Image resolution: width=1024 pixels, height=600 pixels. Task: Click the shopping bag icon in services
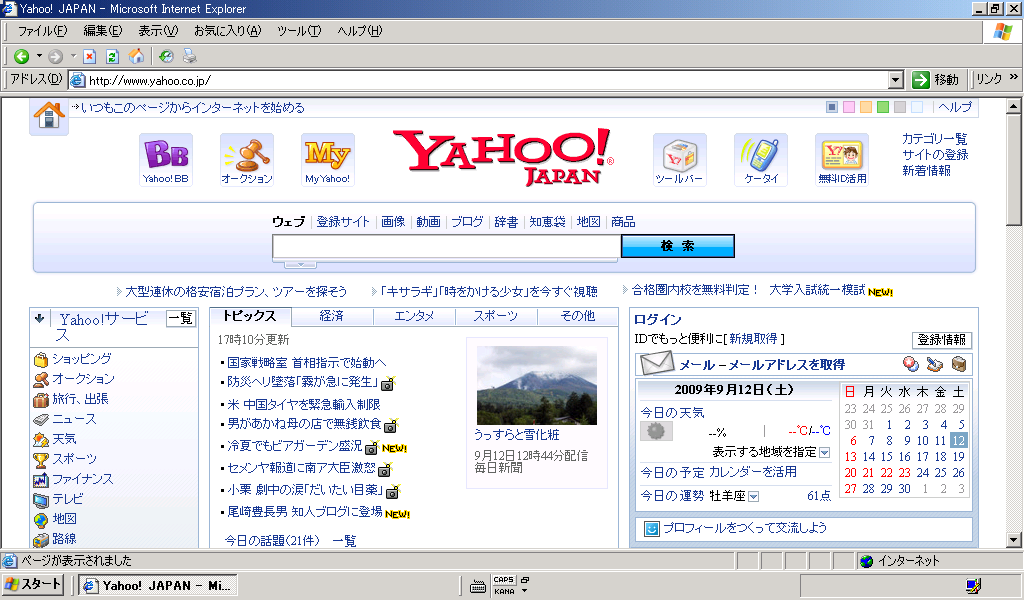41,360
